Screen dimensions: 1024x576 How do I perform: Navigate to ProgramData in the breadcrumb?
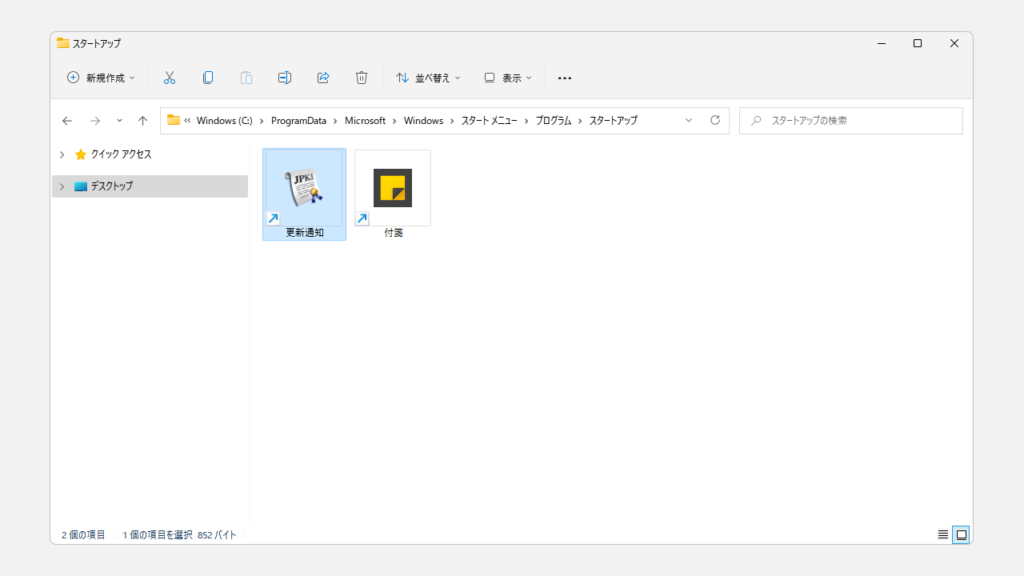tap(298, 120)
